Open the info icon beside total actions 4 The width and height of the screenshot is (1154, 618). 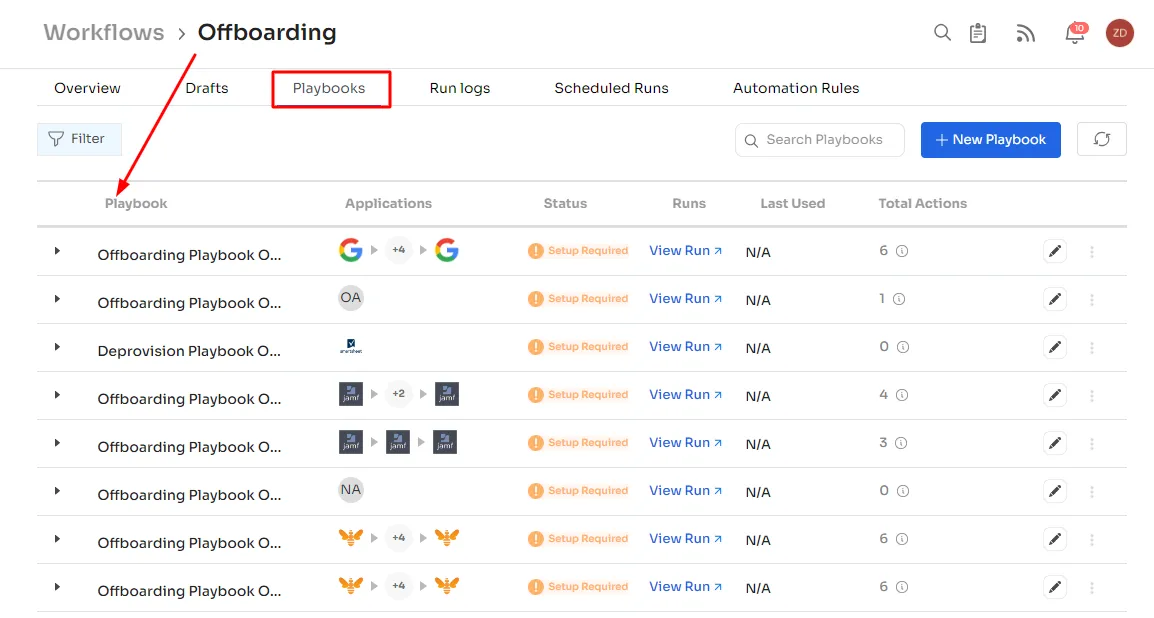pos(902,395)
